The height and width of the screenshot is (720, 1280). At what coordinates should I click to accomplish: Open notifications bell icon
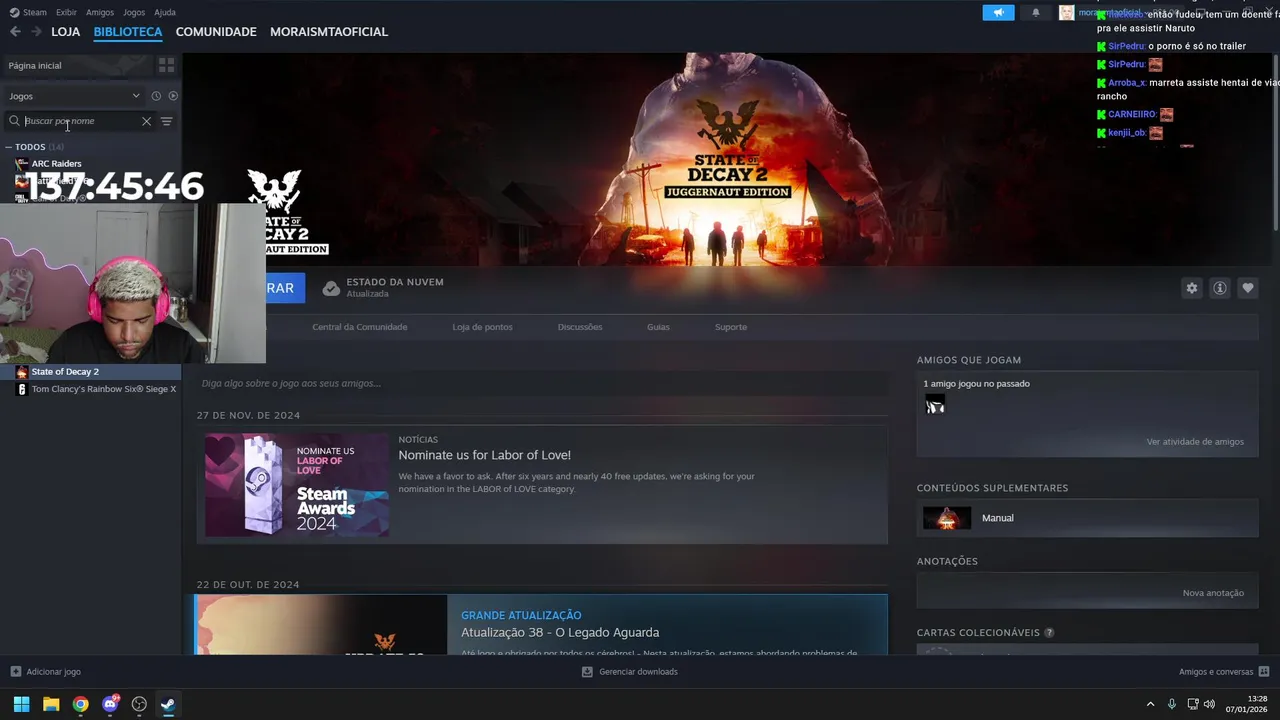point(1035,12)
